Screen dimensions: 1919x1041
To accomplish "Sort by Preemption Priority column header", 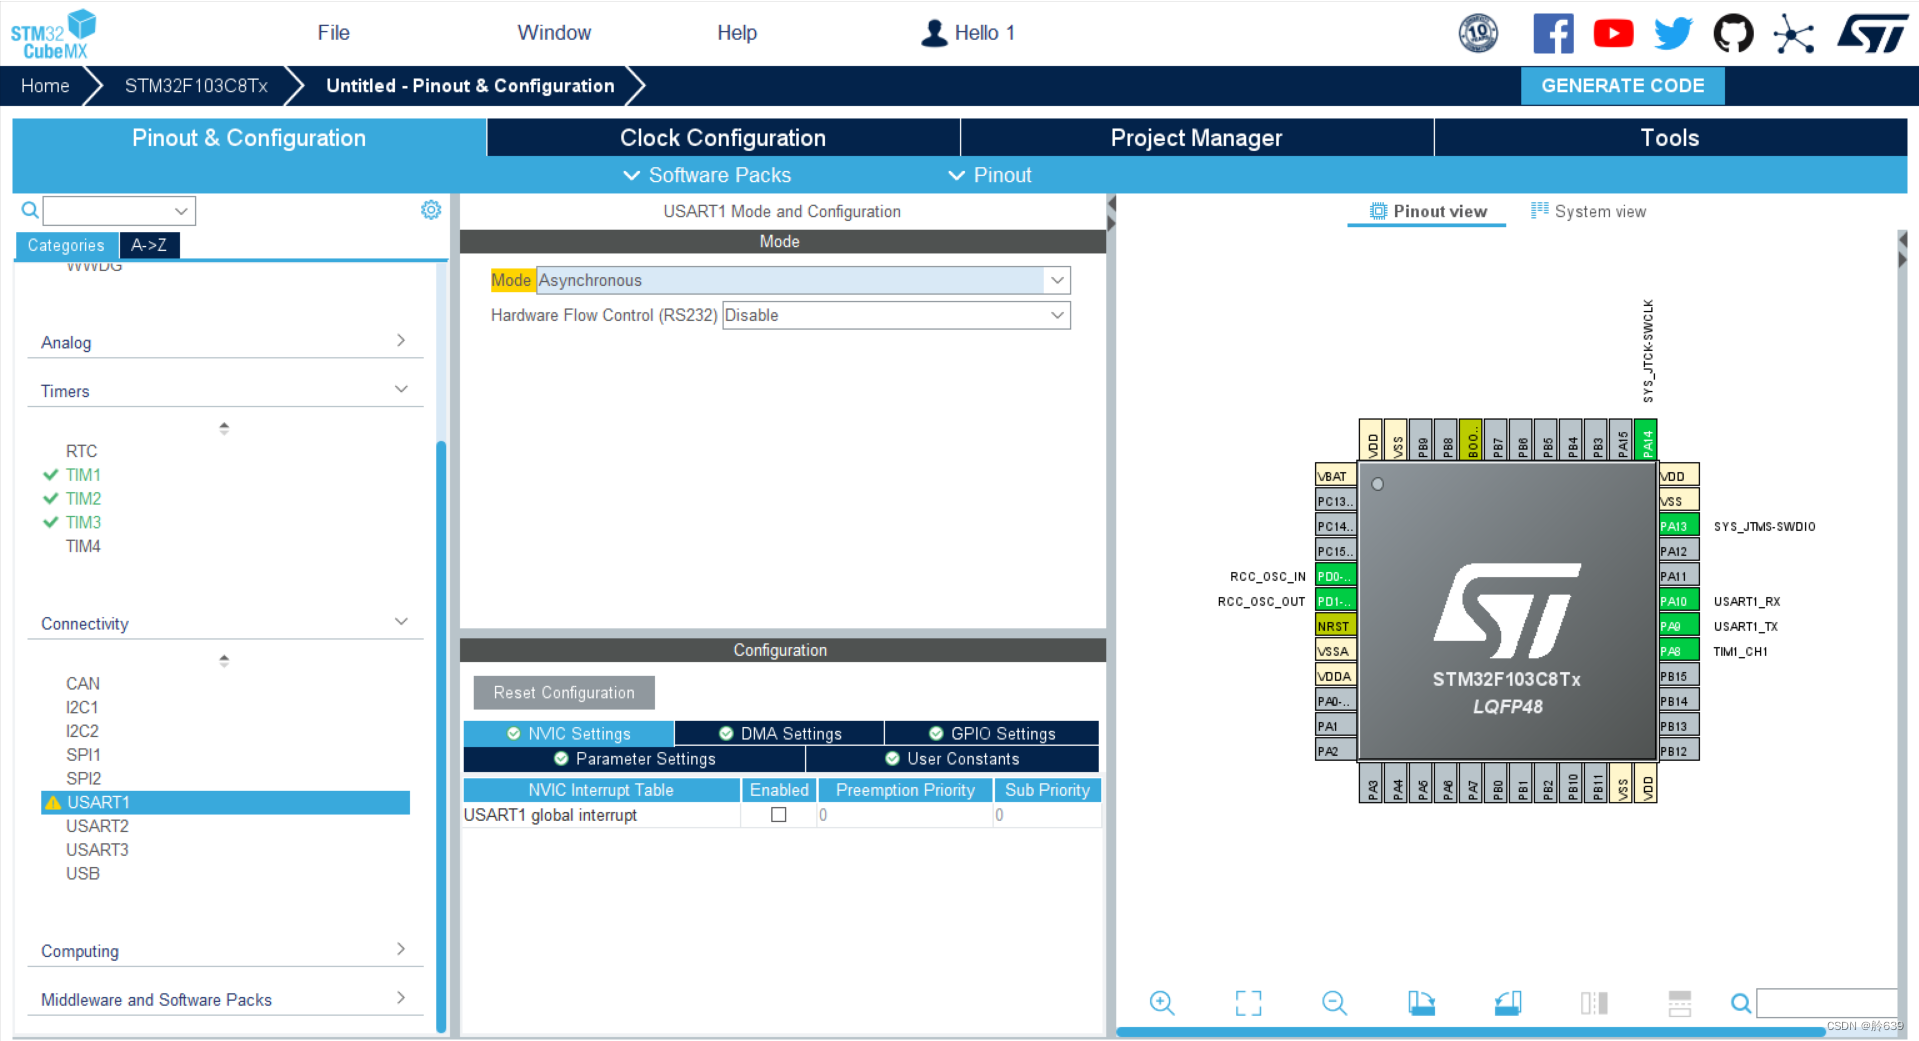I will tap(905, 790).
